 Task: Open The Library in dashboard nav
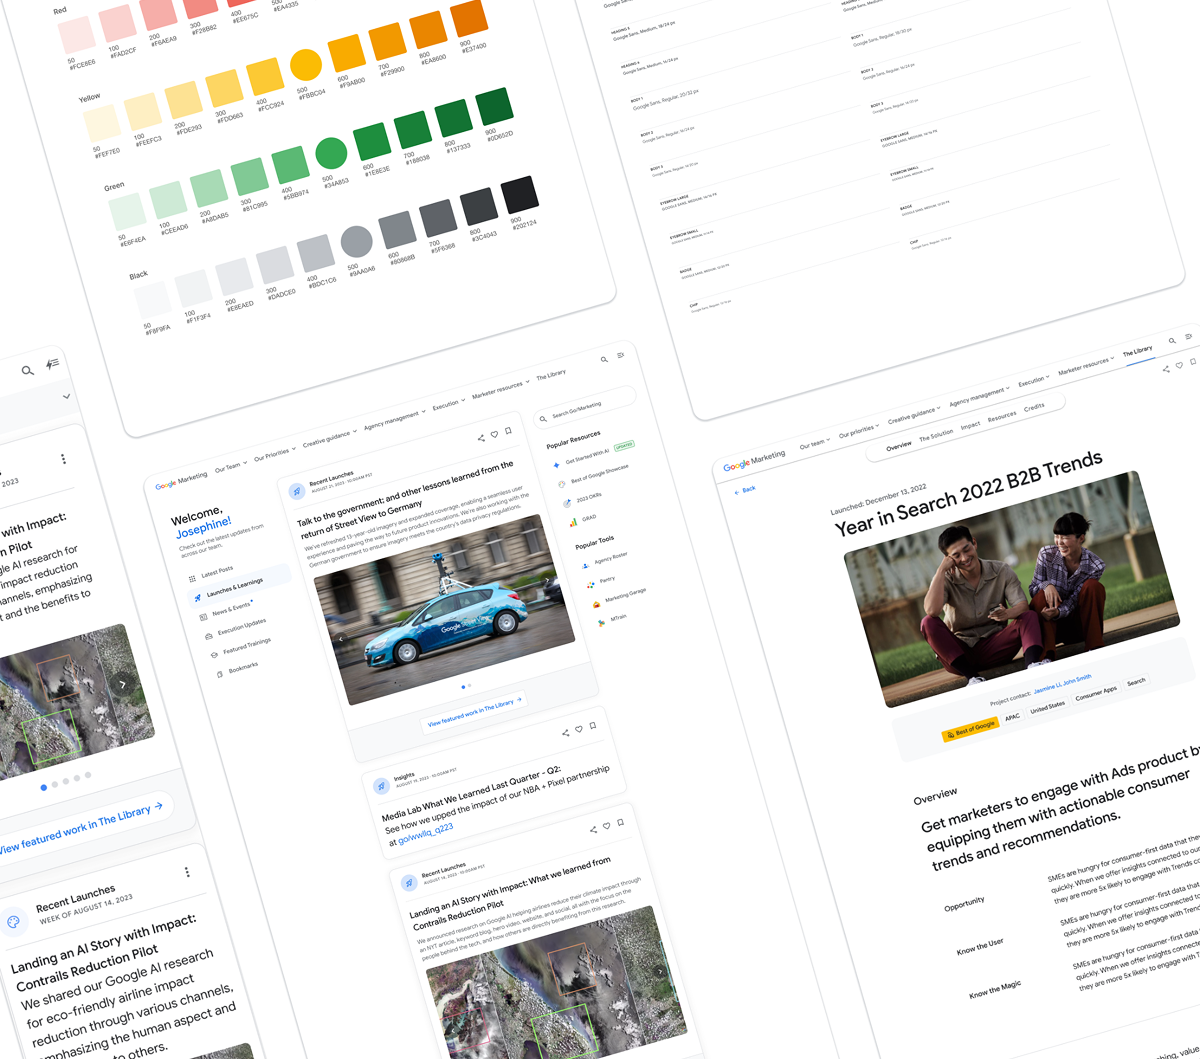(551, 375)
